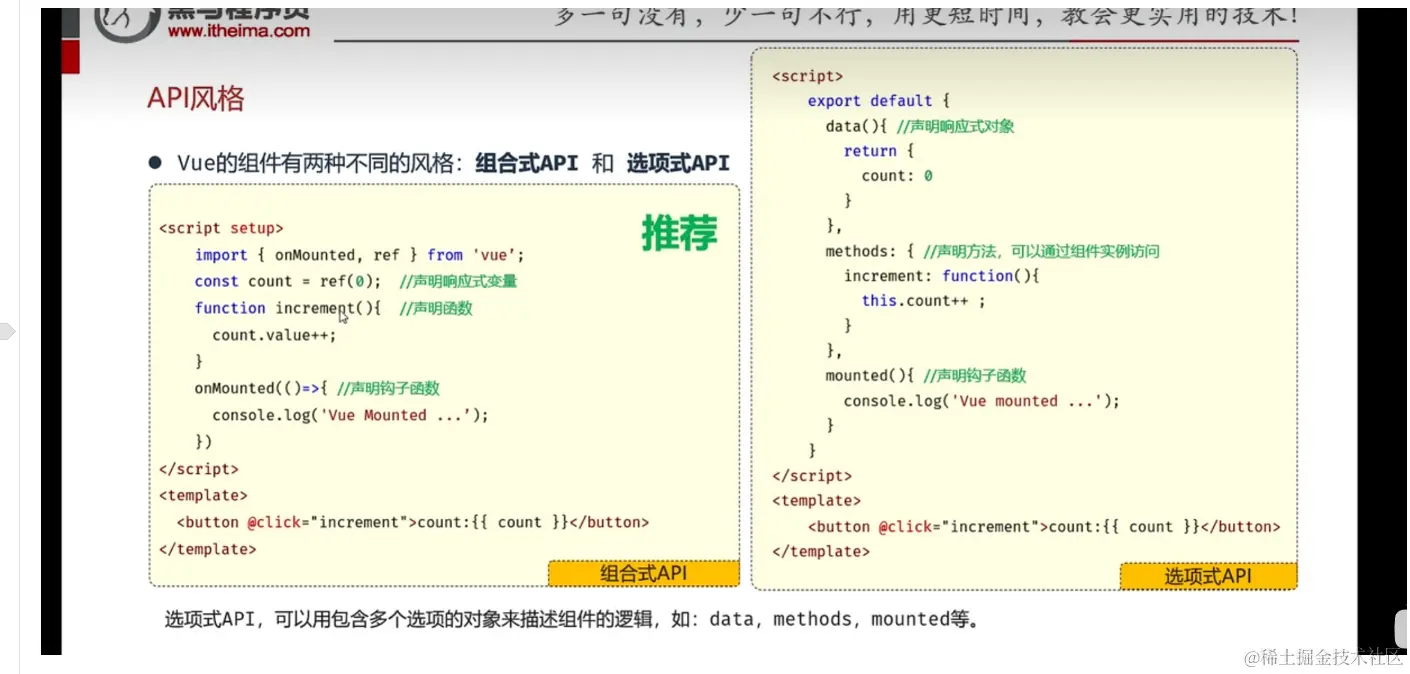Click 'console.log' line in the 组合式API panel

click(351, 415)
